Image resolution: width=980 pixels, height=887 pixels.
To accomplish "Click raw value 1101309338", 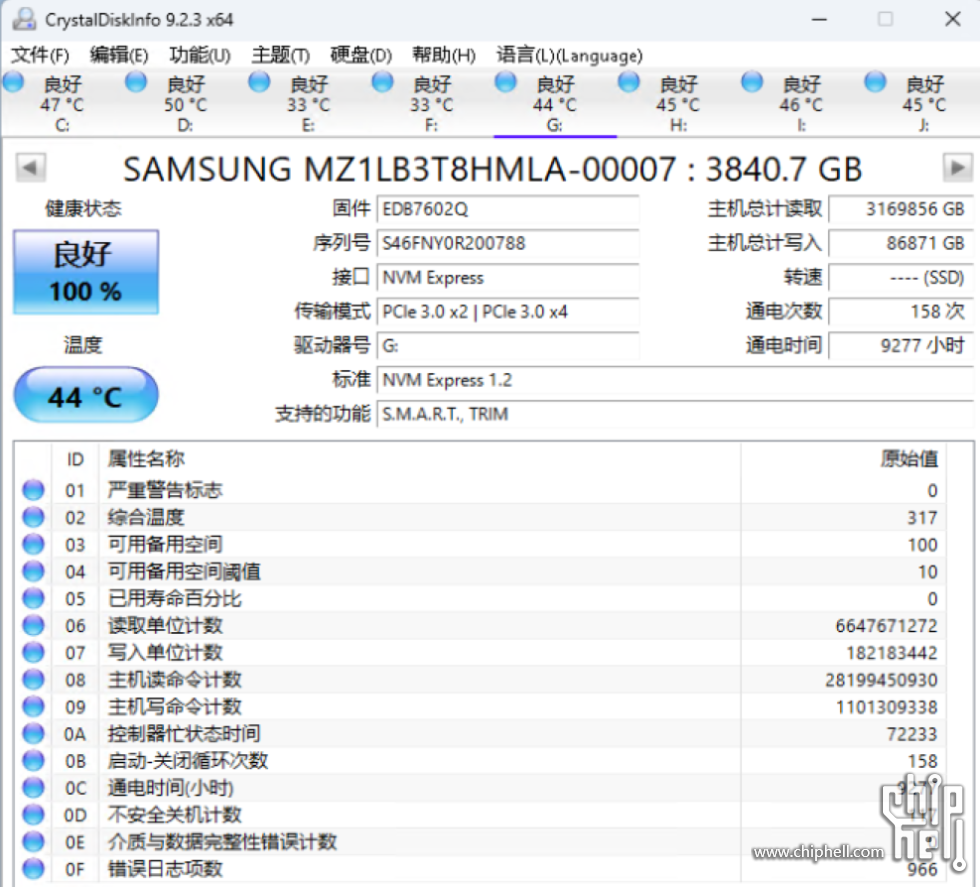I will pos(887,707).
